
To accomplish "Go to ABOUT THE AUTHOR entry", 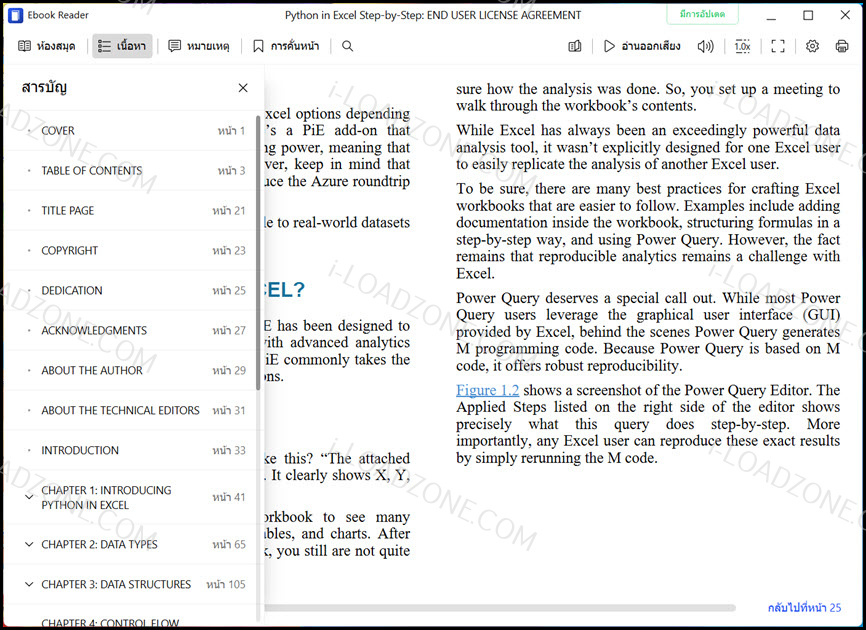I will point(132,370).
